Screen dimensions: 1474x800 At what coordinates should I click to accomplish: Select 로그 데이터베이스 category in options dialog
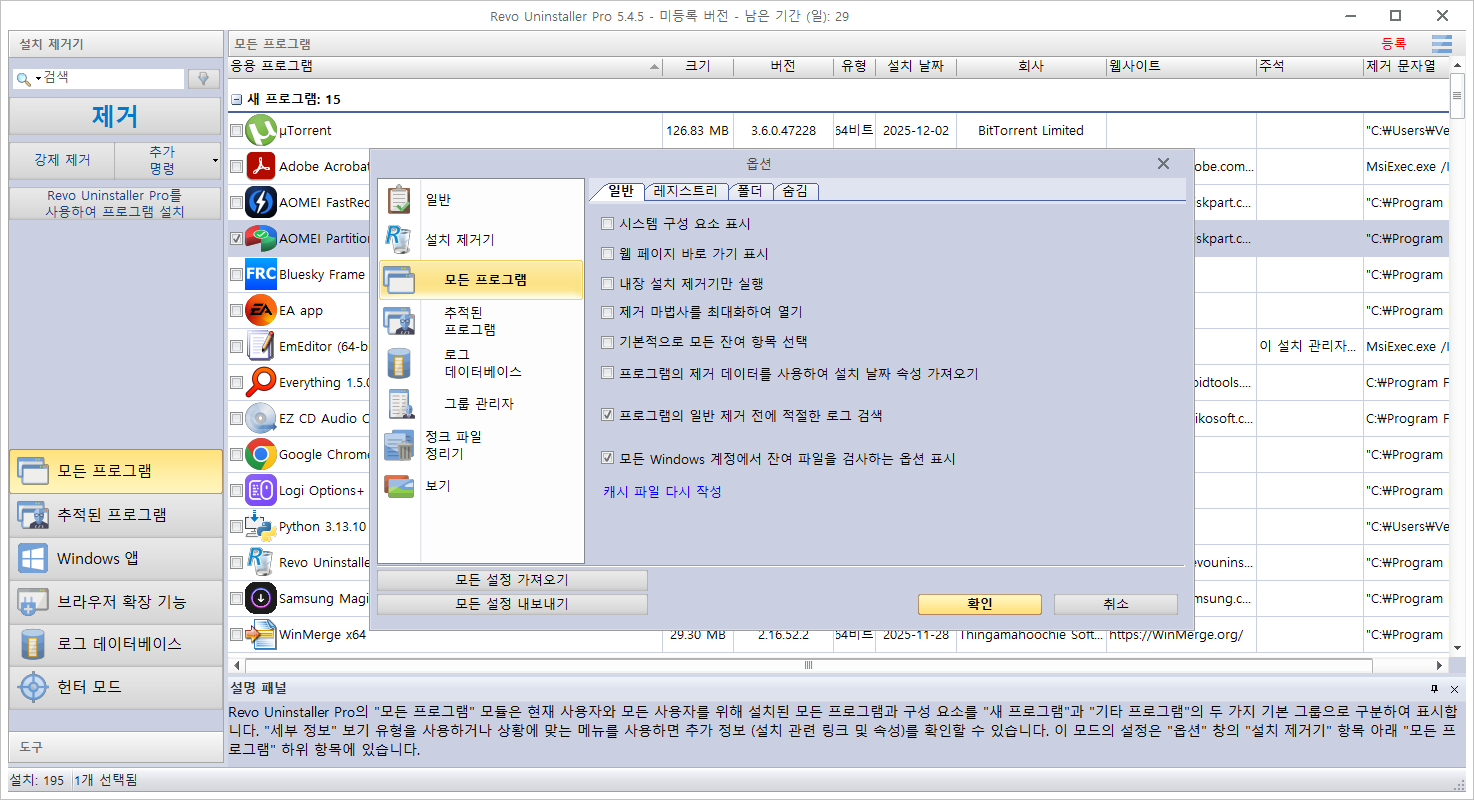(480, 363)
